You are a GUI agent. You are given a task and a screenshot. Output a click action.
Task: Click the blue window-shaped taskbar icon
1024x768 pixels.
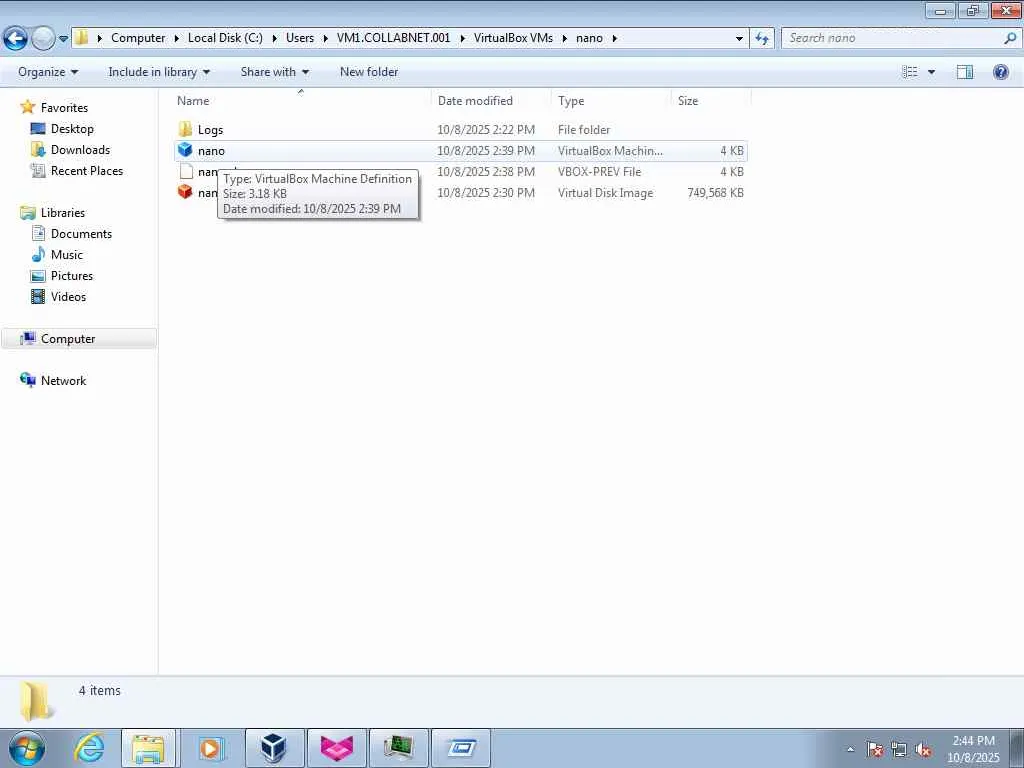point(461,748)
